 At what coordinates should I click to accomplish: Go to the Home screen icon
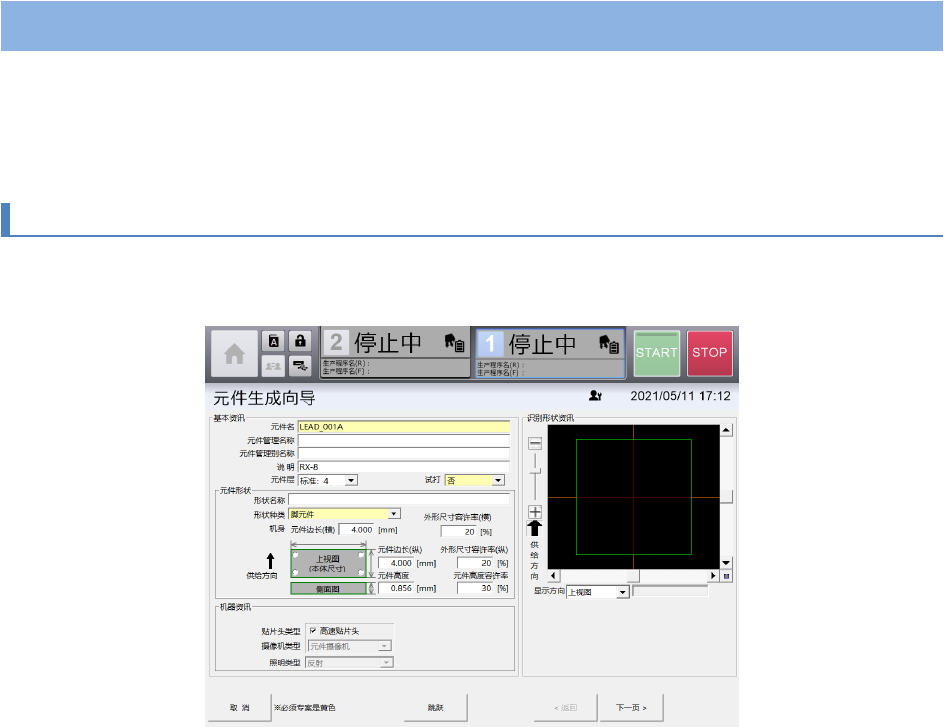click(x=234, y=353)
